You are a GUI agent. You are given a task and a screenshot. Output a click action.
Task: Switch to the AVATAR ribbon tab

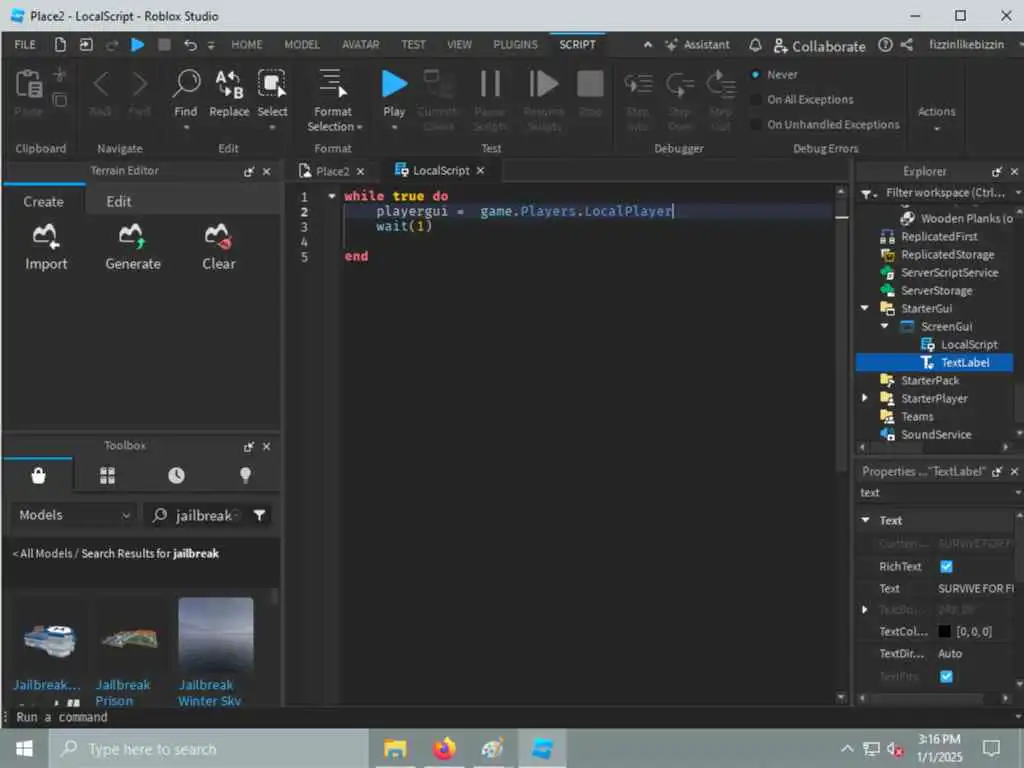(x=360, y=44)
